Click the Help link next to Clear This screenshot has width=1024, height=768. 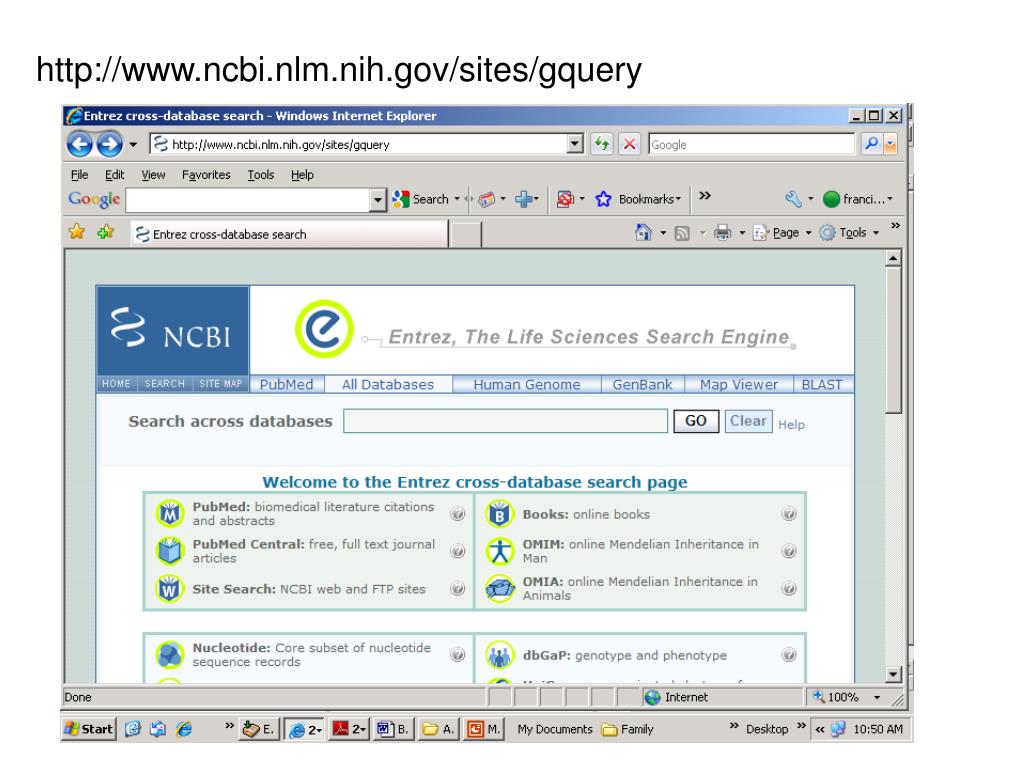click(791, 424)
